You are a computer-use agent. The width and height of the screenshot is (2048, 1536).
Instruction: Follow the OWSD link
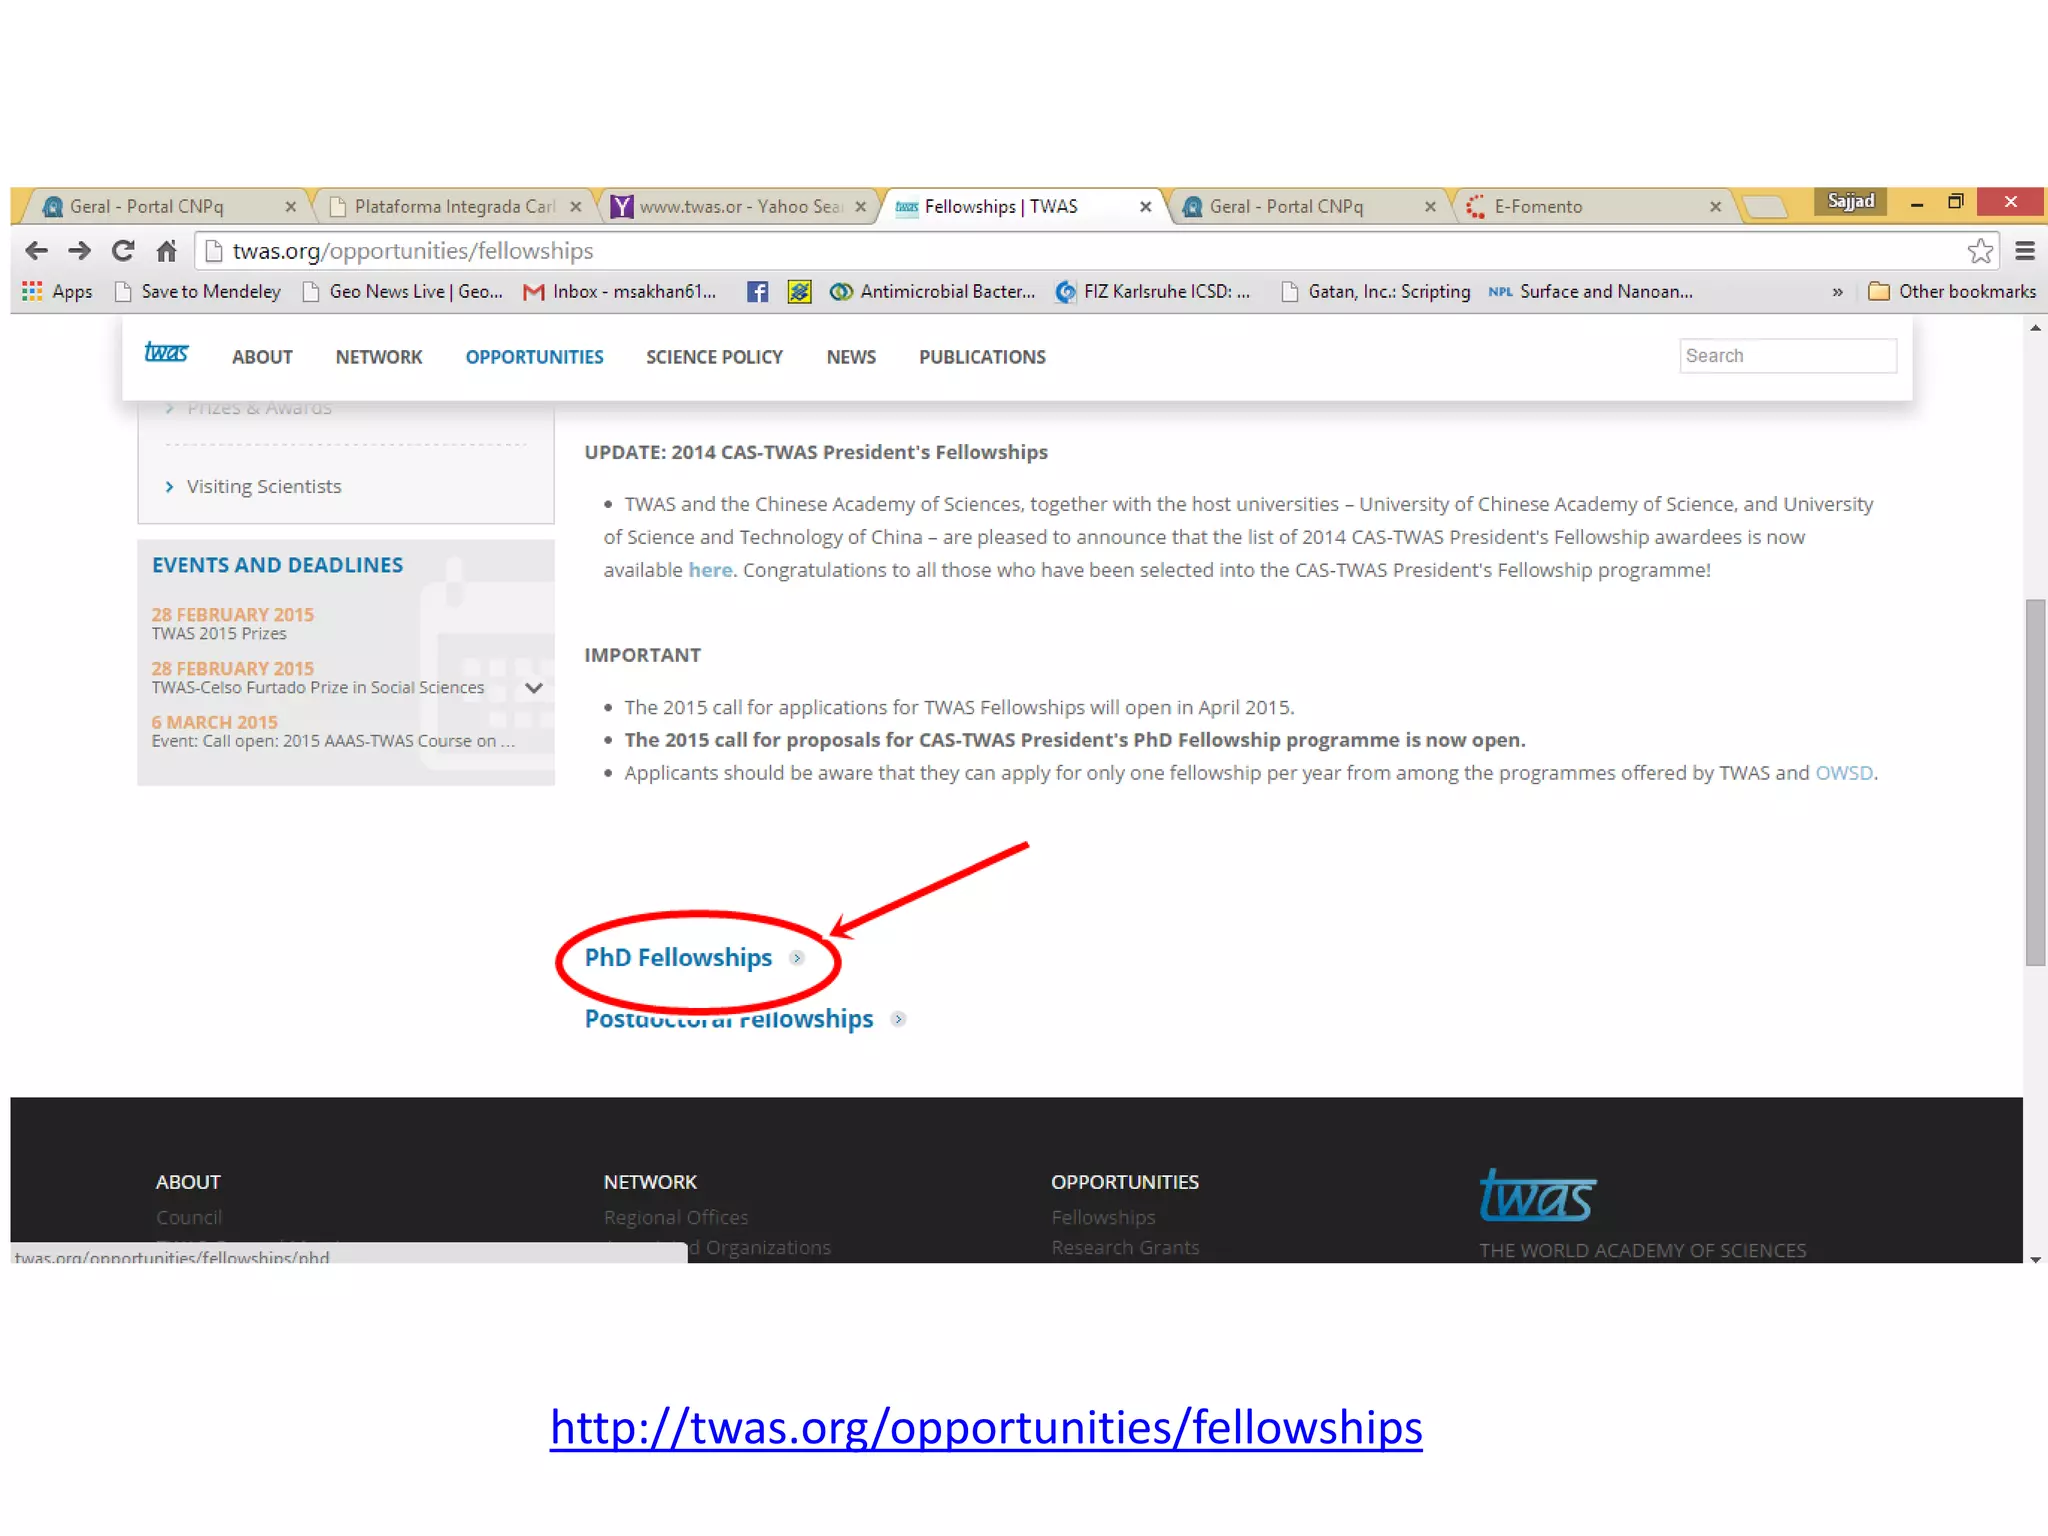(1844, 773)
